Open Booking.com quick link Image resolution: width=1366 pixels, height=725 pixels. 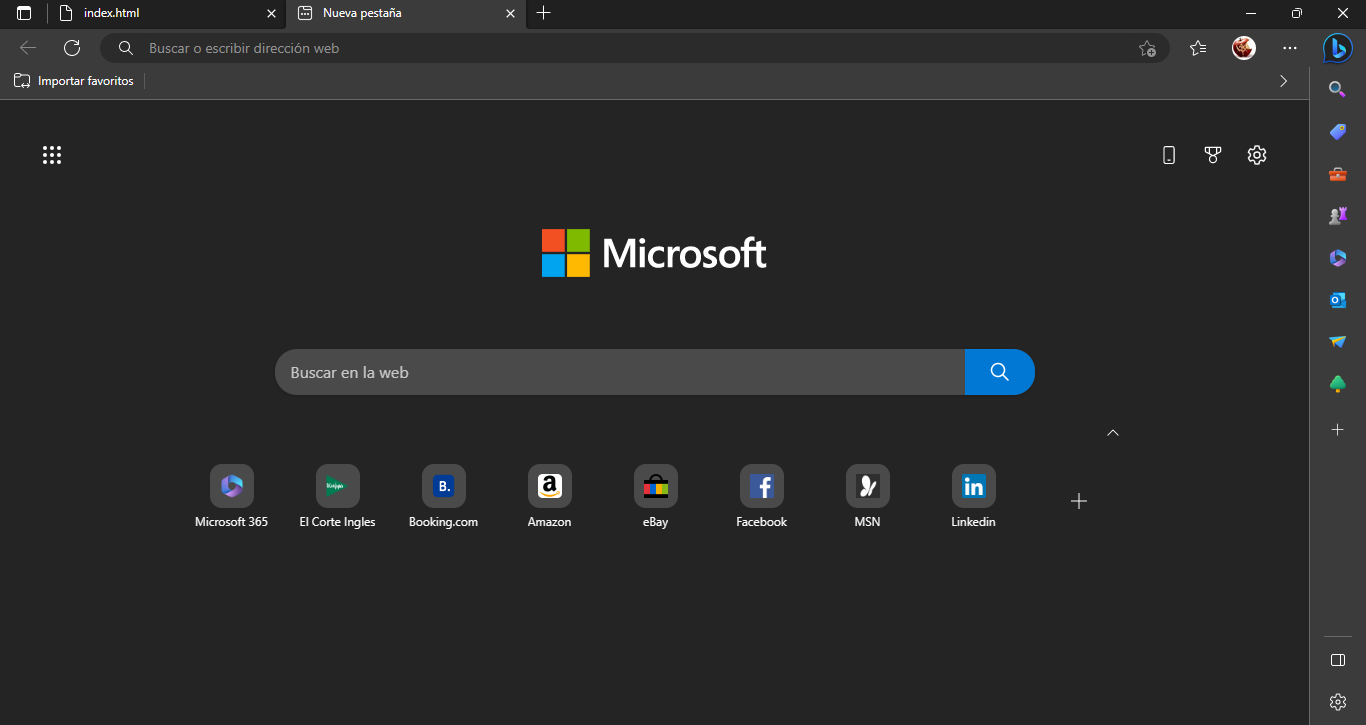click(x=444, y=497)
